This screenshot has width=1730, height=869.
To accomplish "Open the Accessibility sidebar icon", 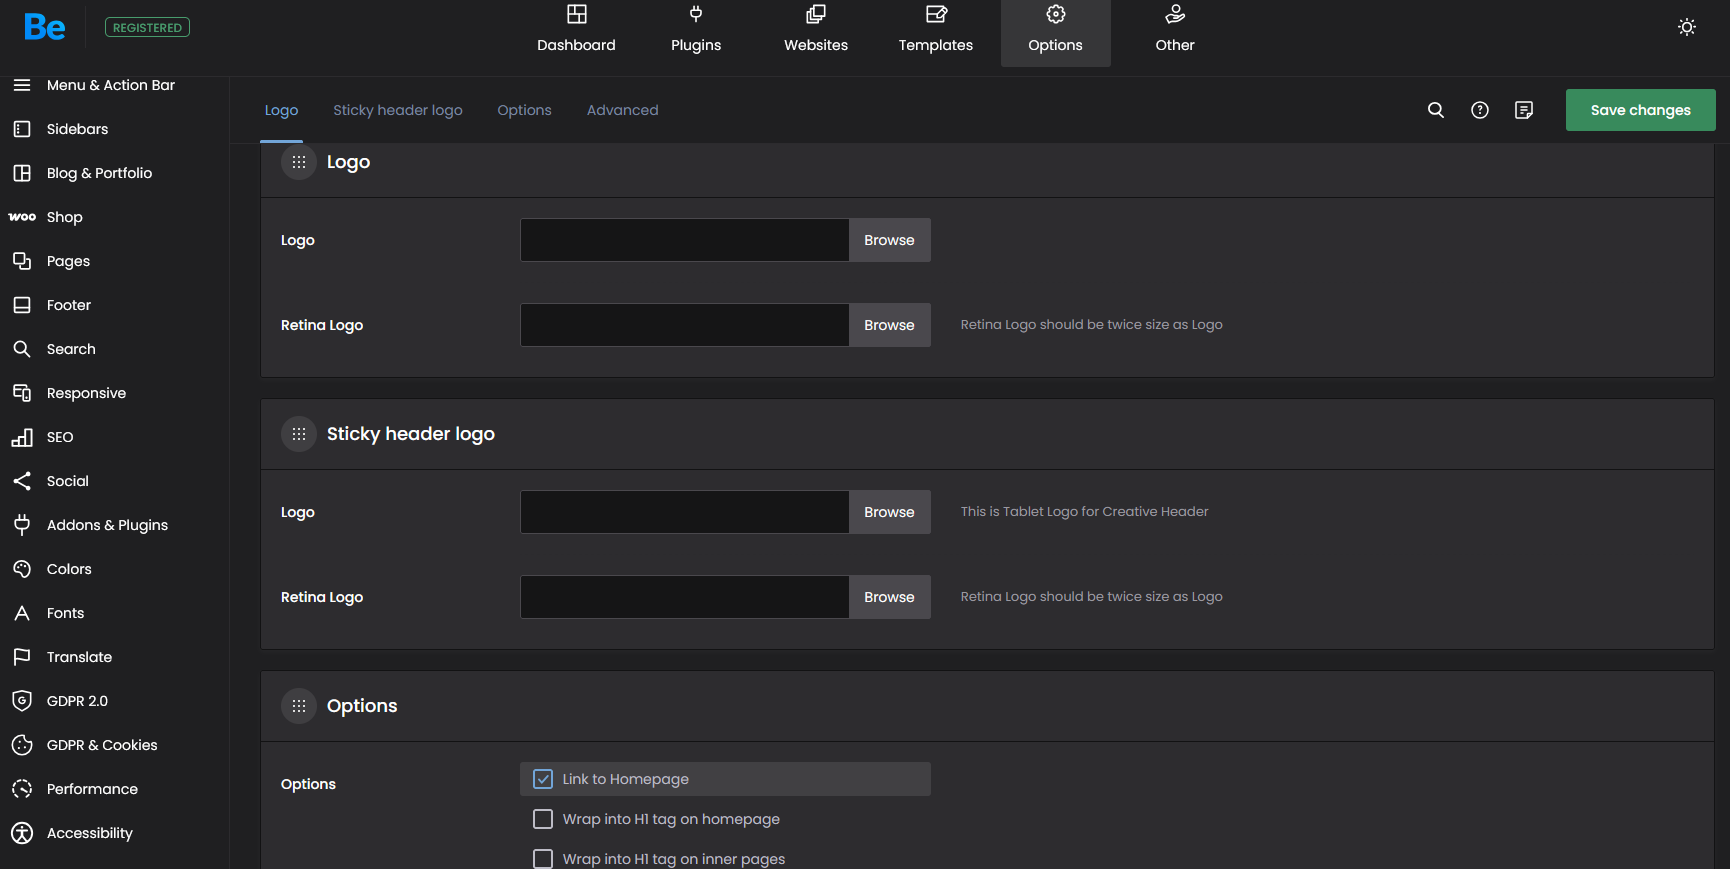I will (22, 833).
